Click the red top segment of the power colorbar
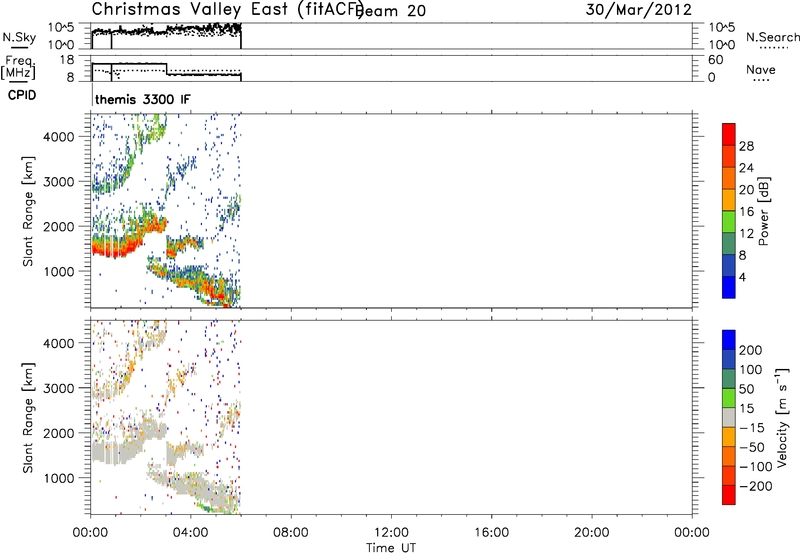Screen dimensions: 800x554 point(729,135)
